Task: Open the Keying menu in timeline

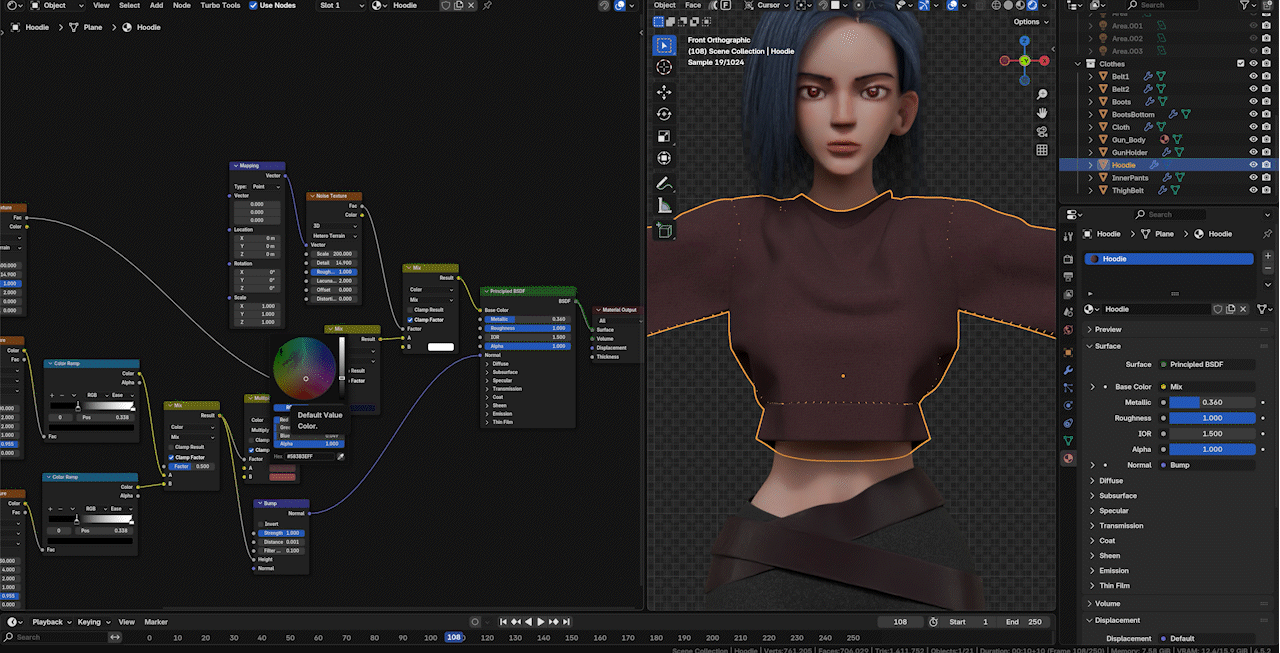Action: pyautogui.click(x=91, y=622)
